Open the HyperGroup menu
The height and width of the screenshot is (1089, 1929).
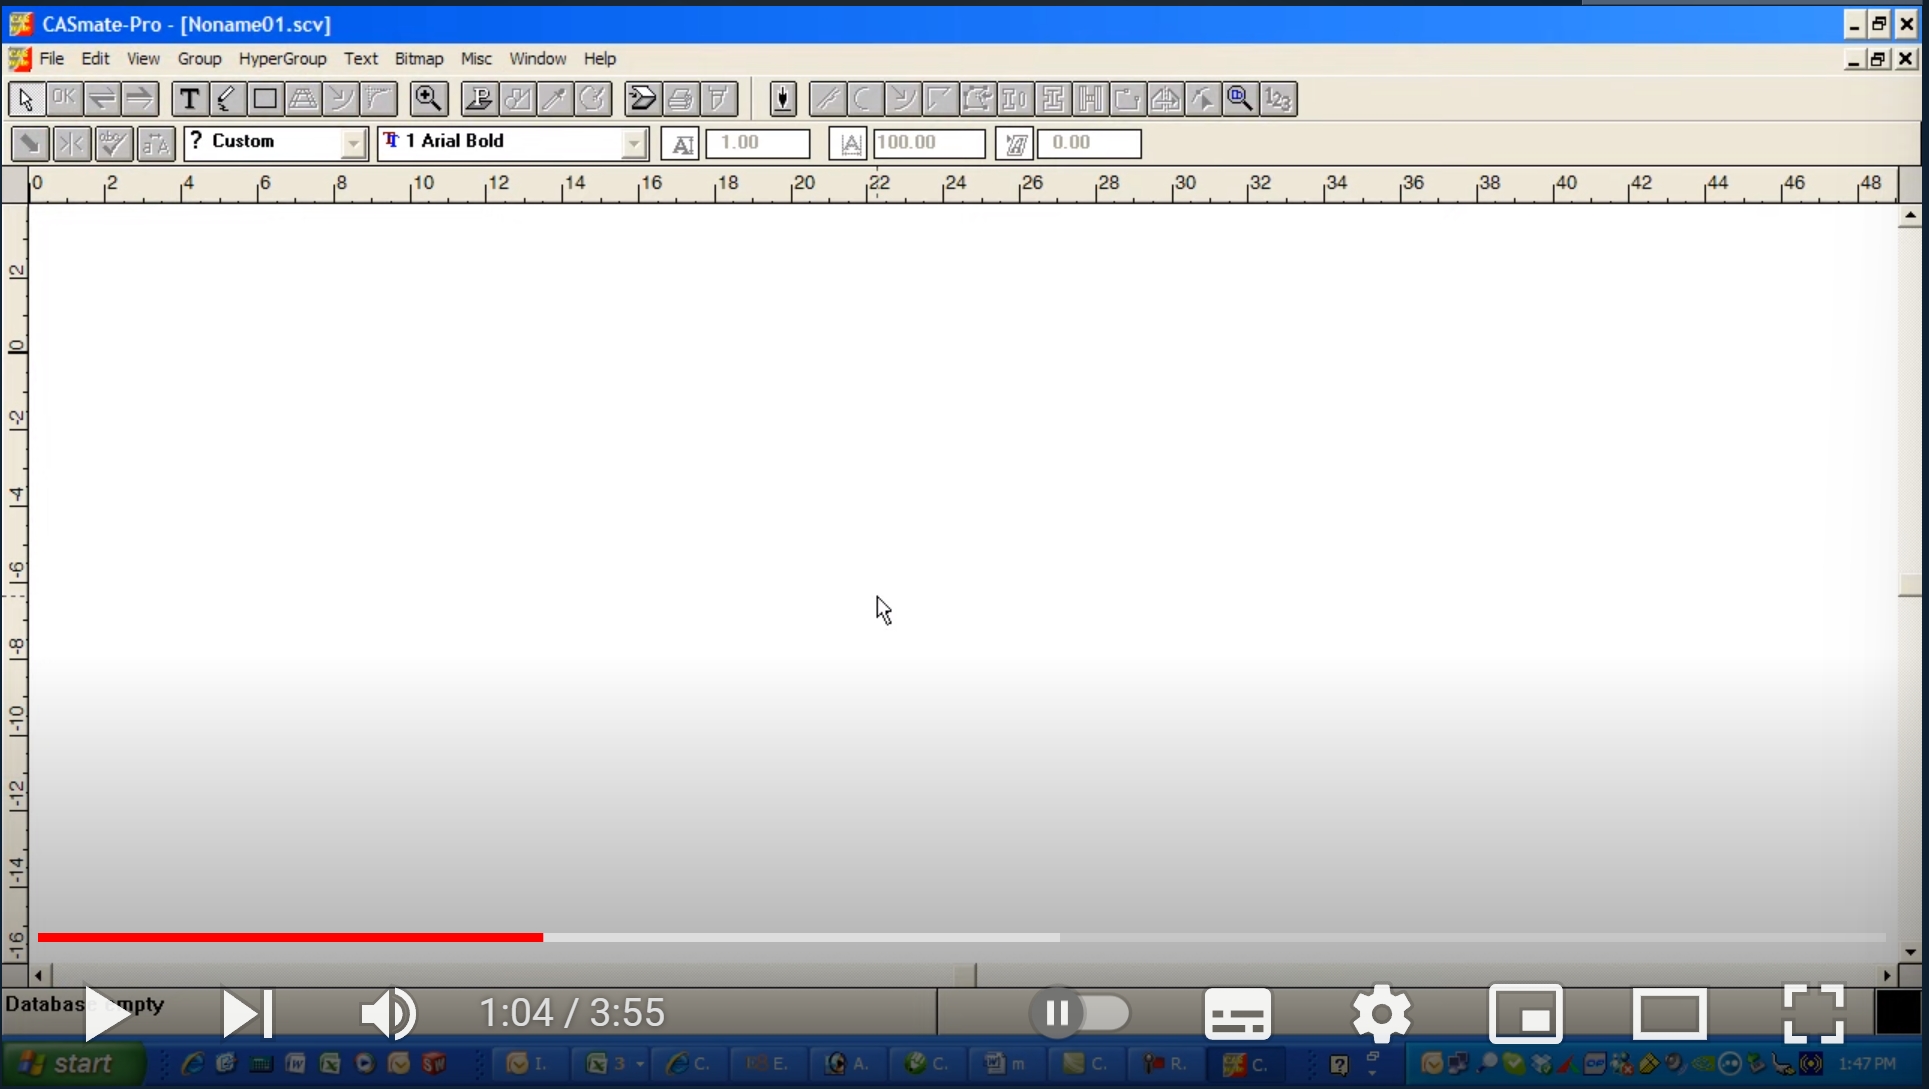click(283, 58)
